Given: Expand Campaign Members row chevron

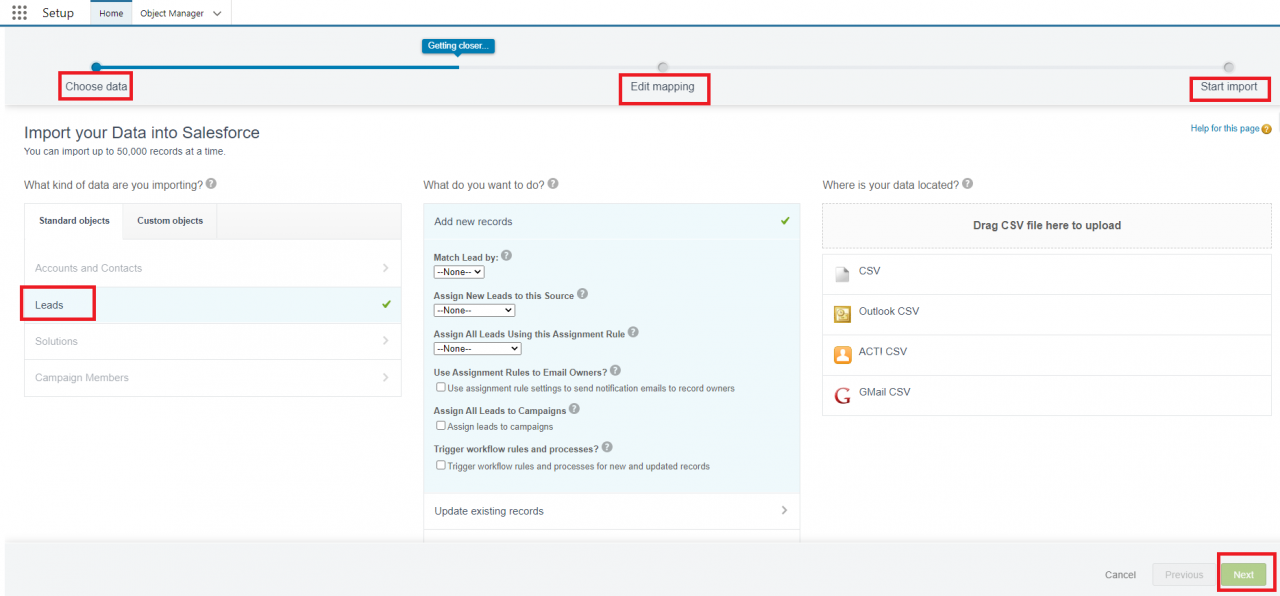Looking at the screenshot, I should tap(386, 377).
